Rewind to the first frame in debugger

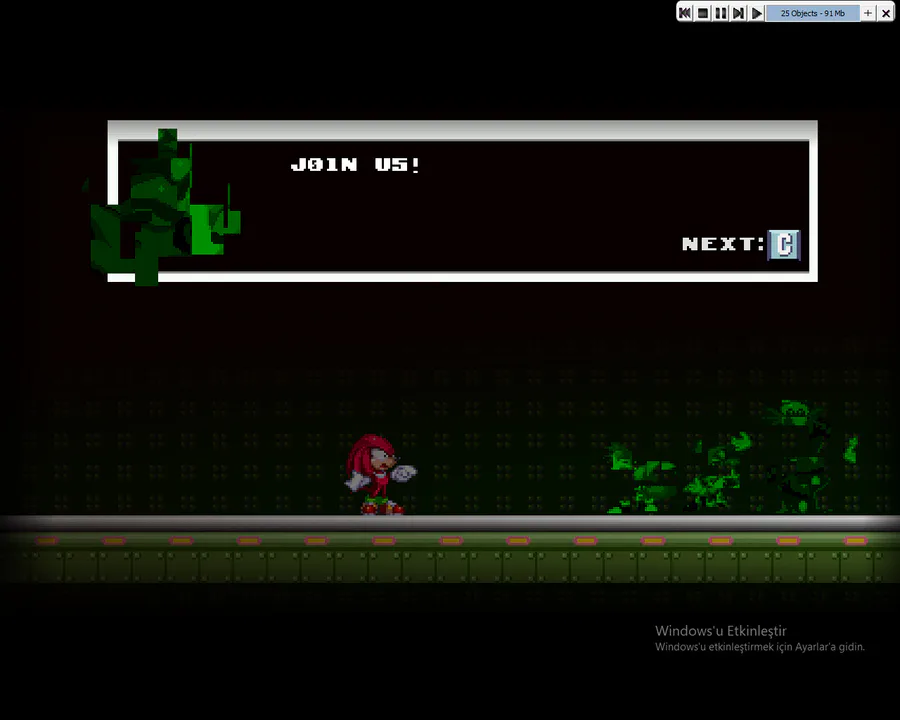[x=685, y=13]
